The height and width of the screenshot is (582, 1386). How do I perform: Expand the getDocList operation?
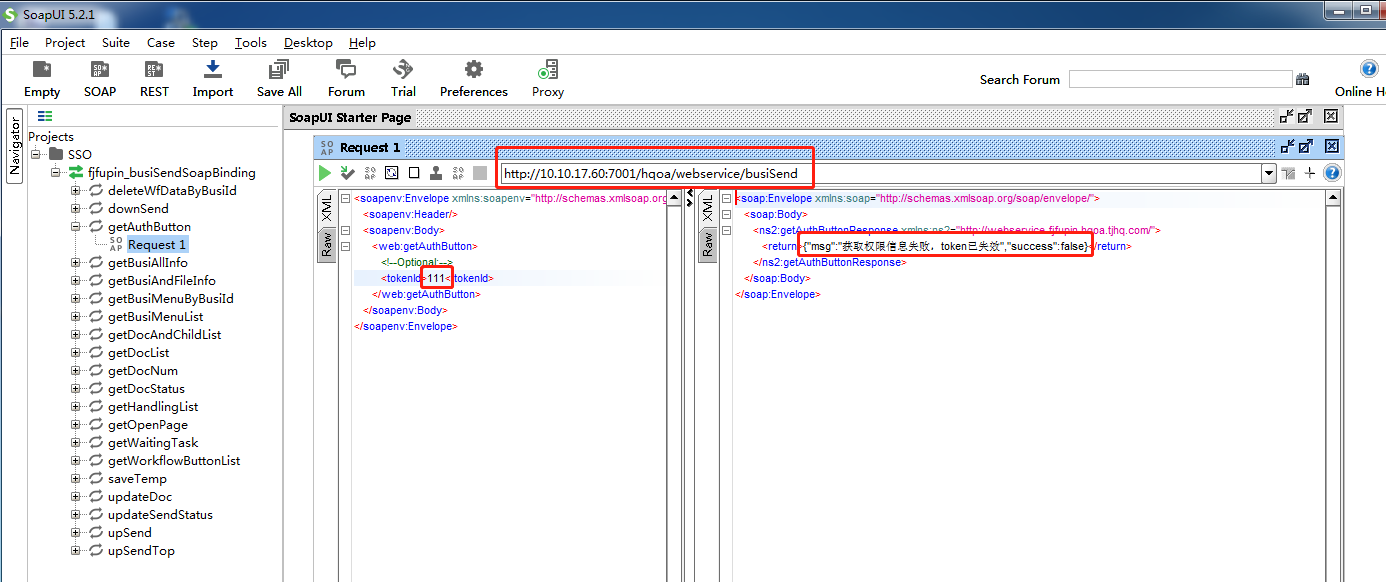pos(76,352)
